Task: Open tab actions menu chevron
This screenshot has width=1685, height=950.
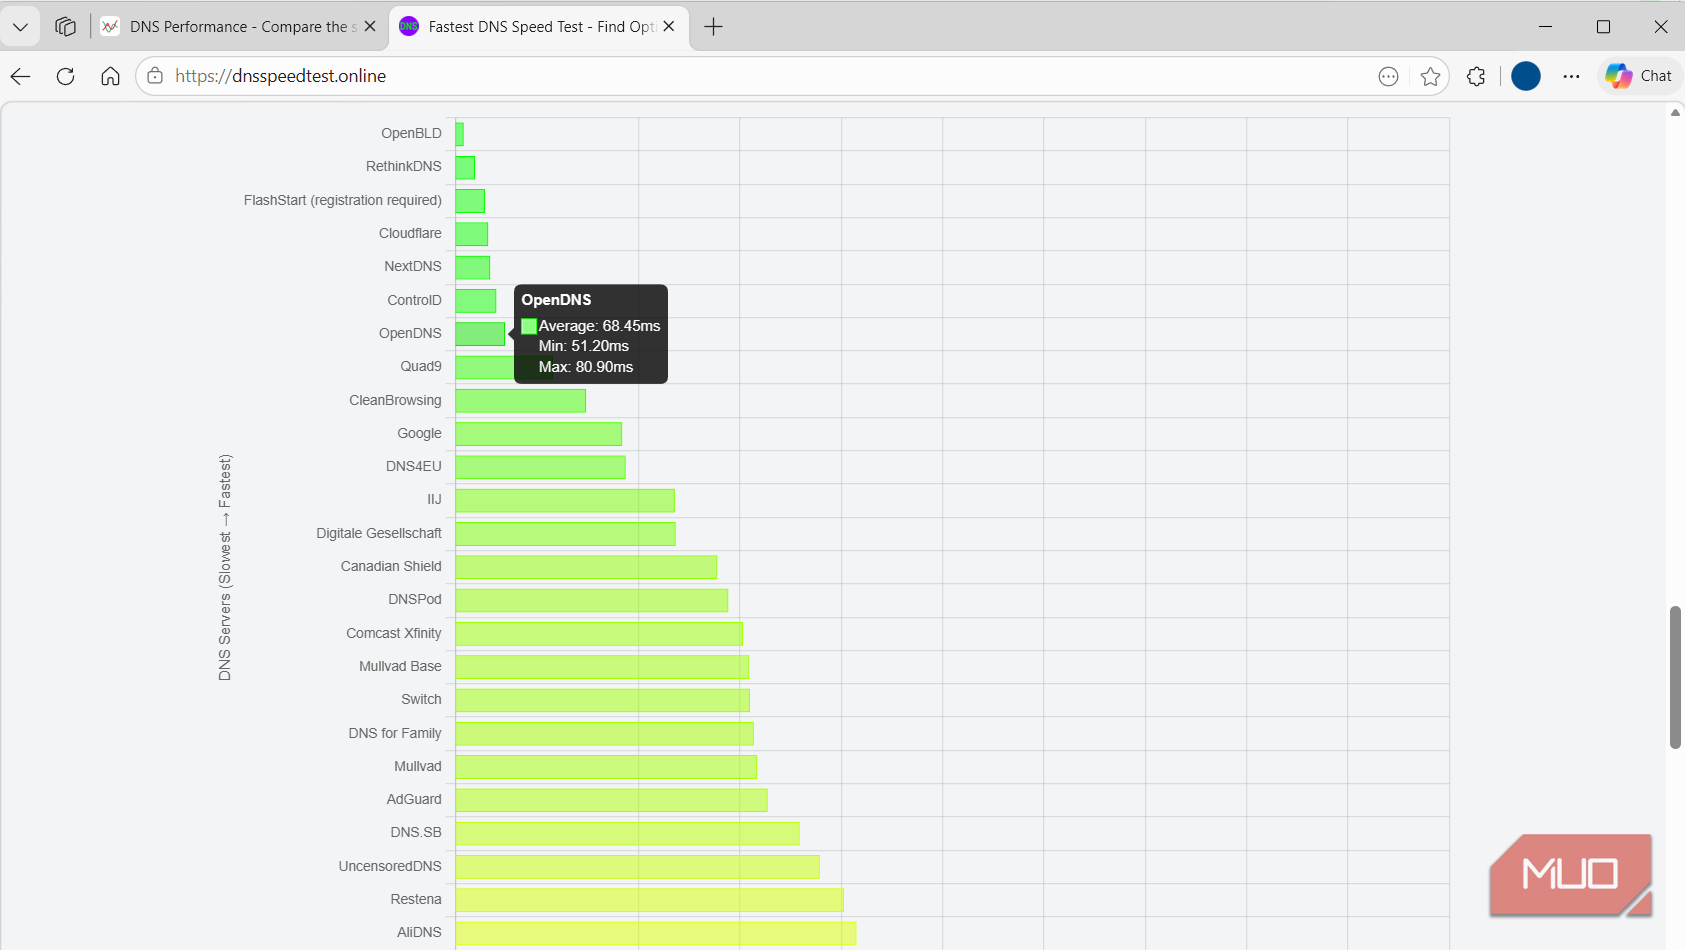Action: coord(20,27)
